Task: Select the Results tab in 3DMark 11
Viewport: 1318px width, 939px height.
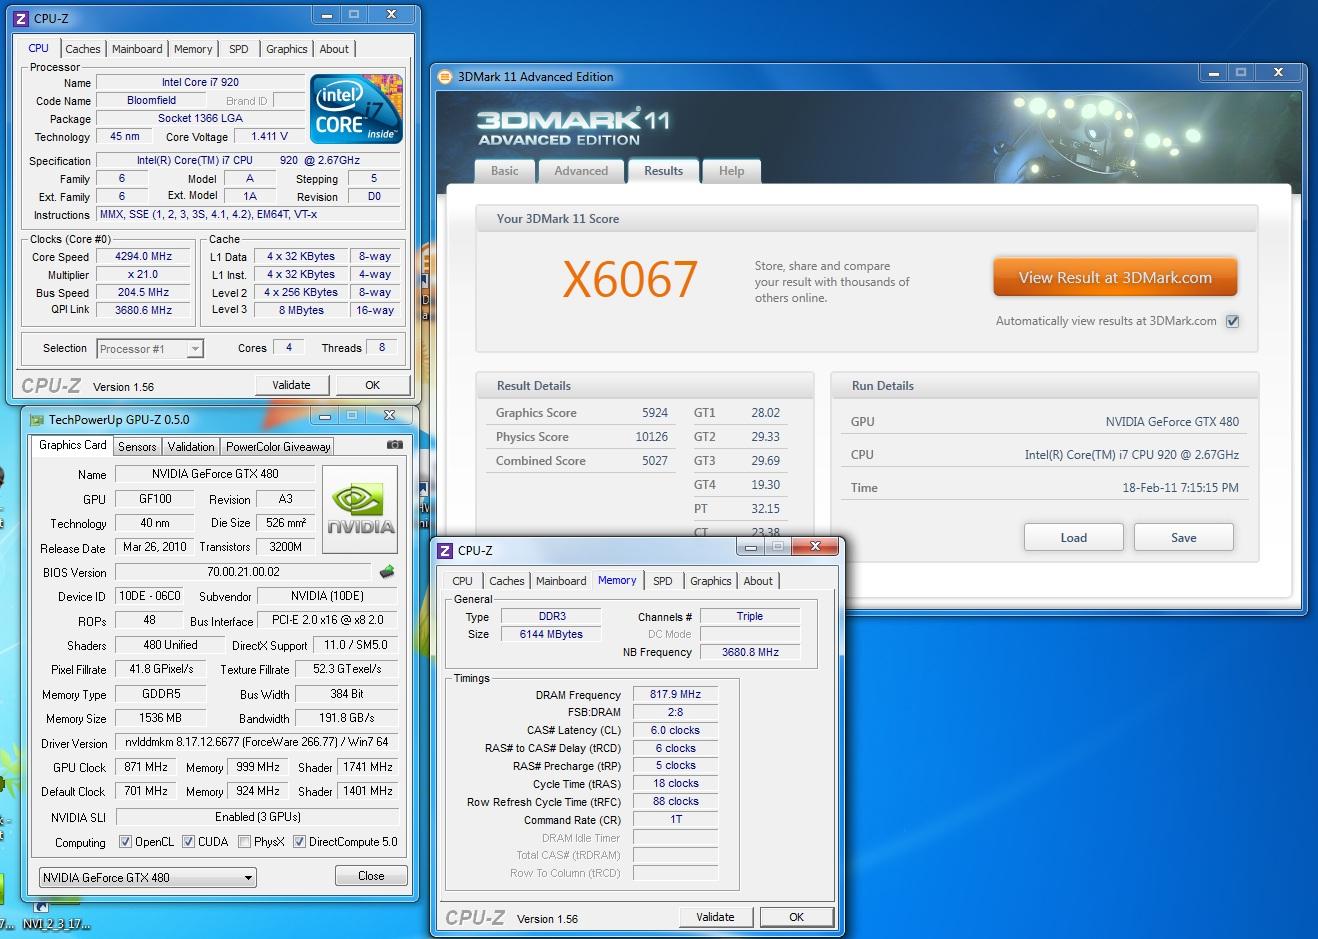Action: pos(663,170)
